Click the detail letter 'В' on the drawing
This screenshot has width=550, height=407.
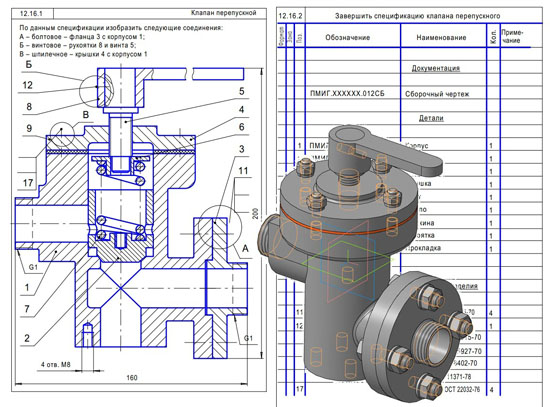[86, 115]
